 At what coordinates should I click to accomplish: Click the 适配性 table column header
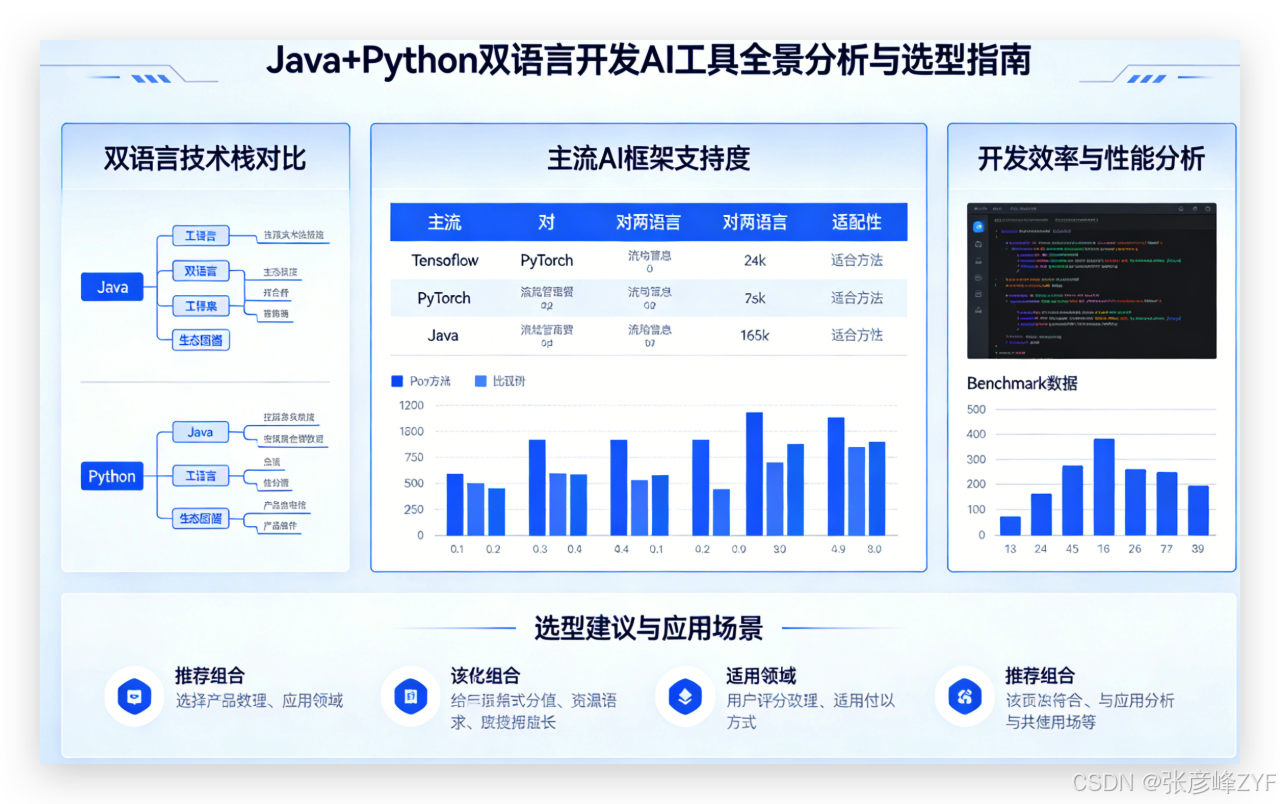(856, 222)
